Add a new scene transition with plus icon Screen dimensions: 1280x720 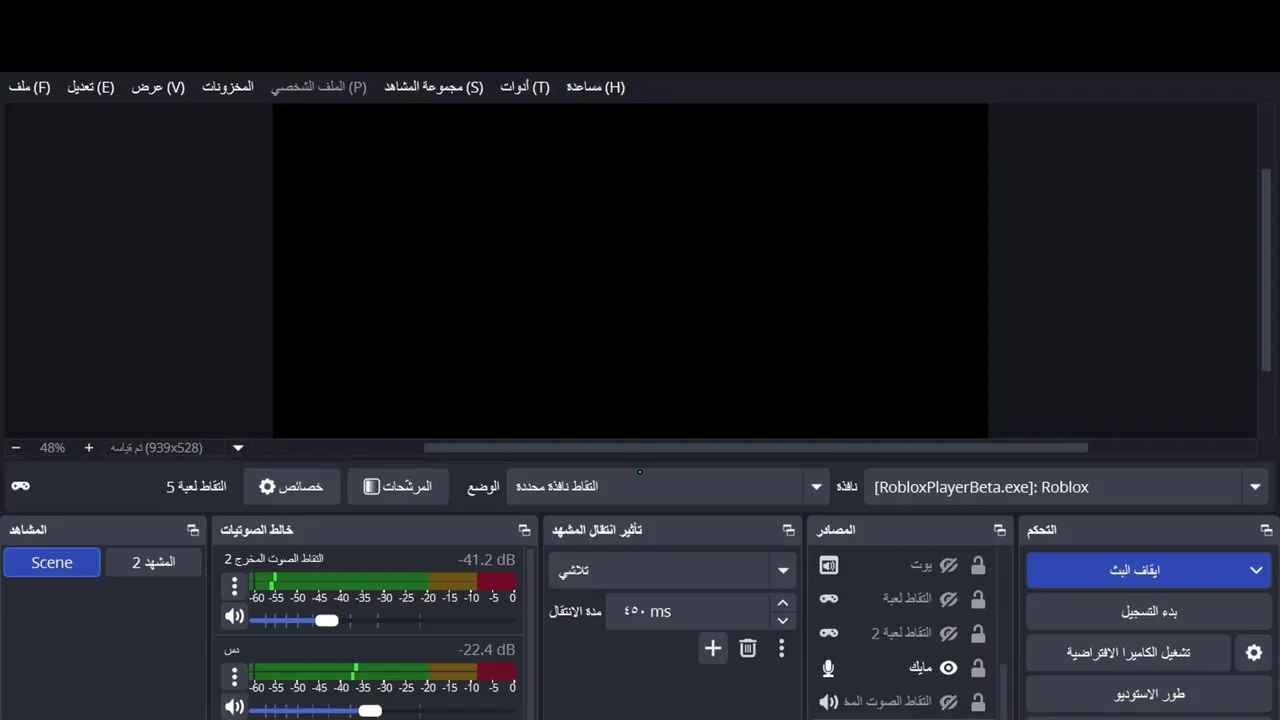pyautogui.click(x=712, y=648)
